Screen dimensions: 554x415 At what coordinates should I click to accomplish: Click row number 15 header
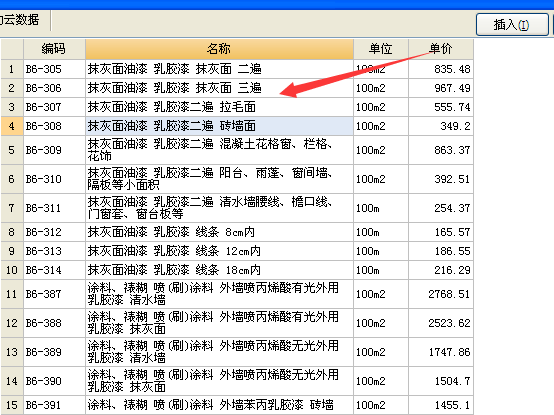point(12,405)
